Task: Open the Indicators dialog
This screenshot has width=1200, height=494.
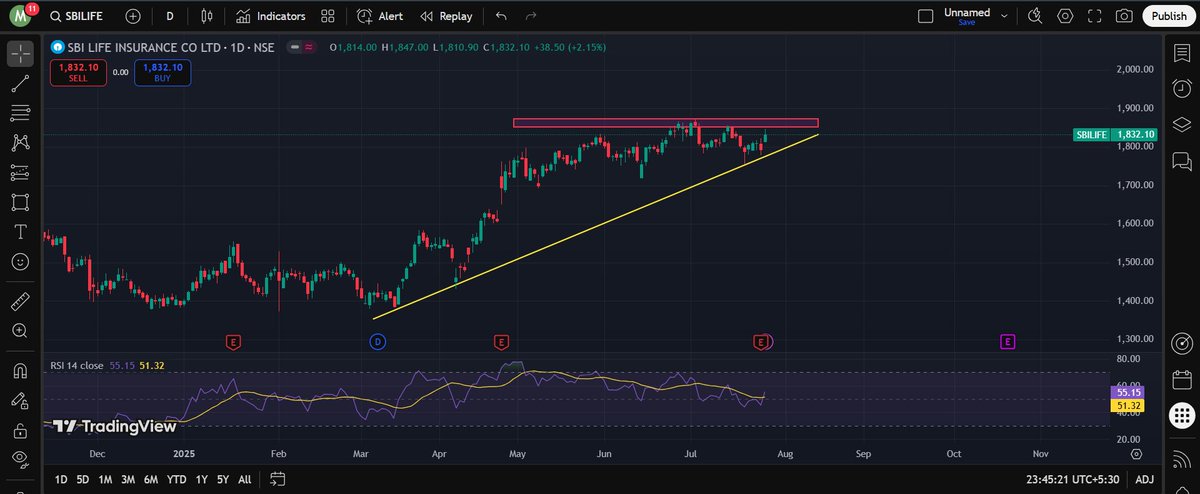Action: pos(271,16)
